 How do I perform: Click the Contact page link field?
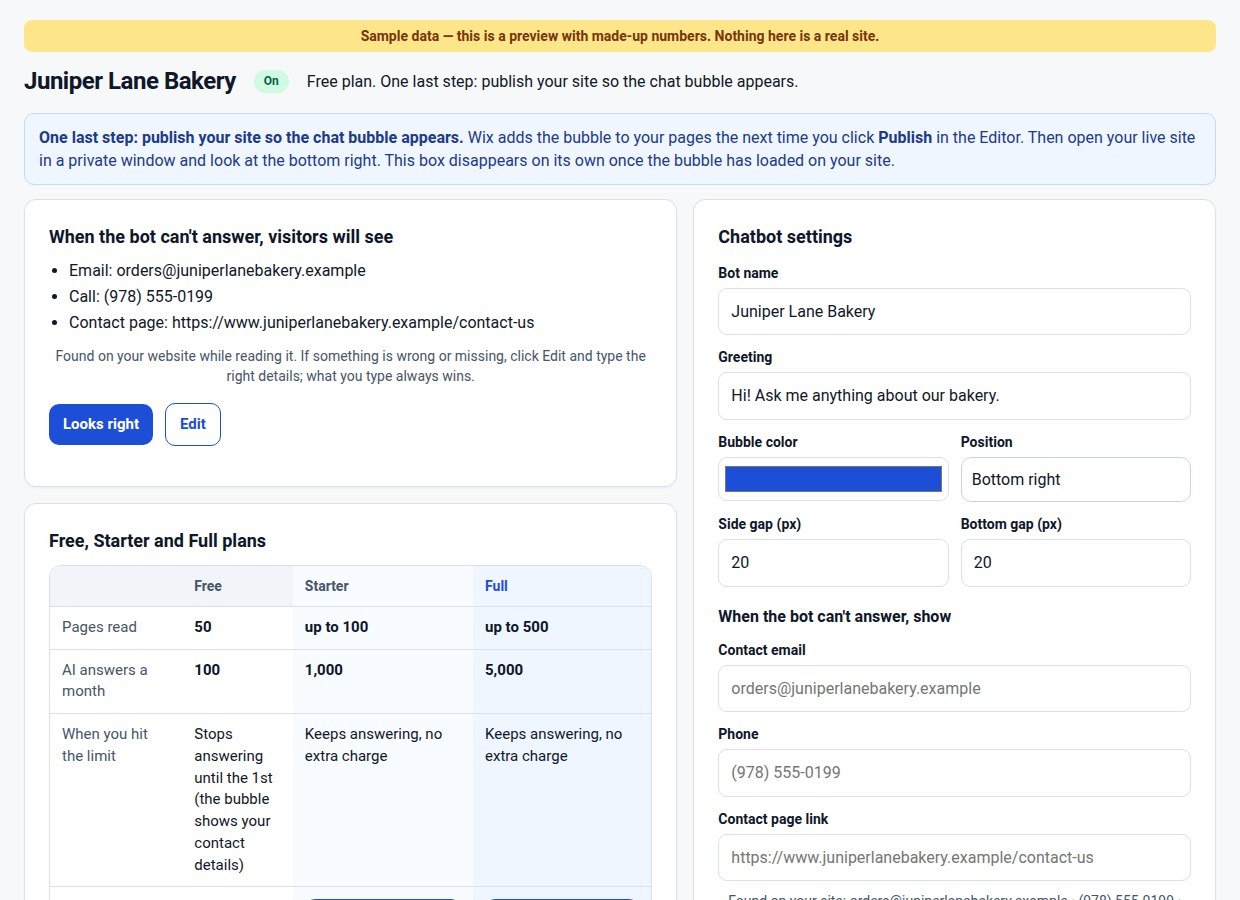(x=954, y=857)
